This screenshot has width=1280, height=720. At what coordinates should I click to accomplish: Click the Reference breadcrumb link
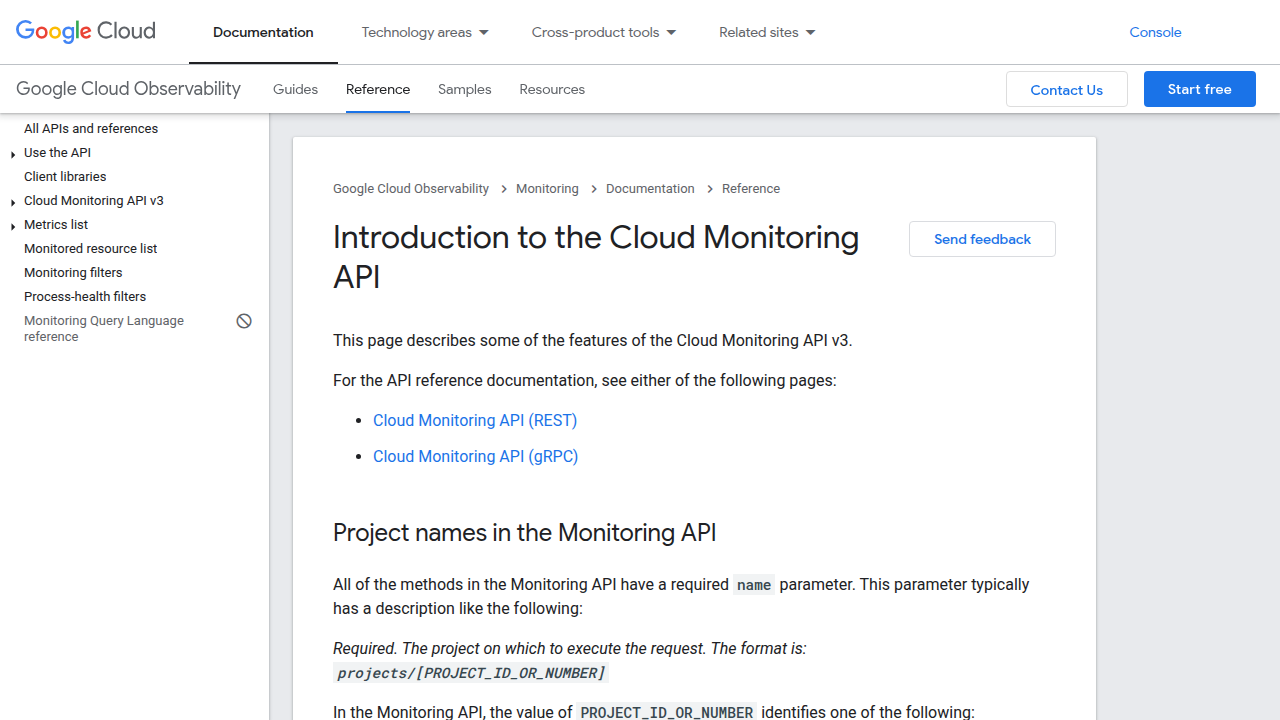click(x=751, y=188)
